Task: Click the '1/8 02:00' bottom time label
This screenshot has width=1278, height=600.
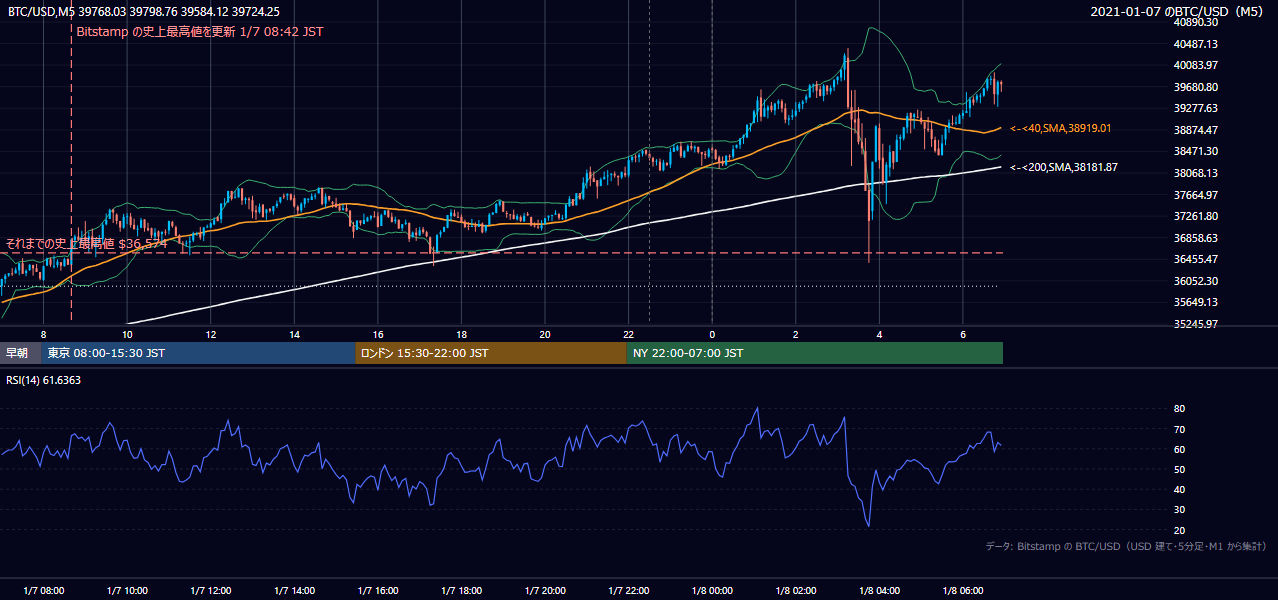Action: 795,590
